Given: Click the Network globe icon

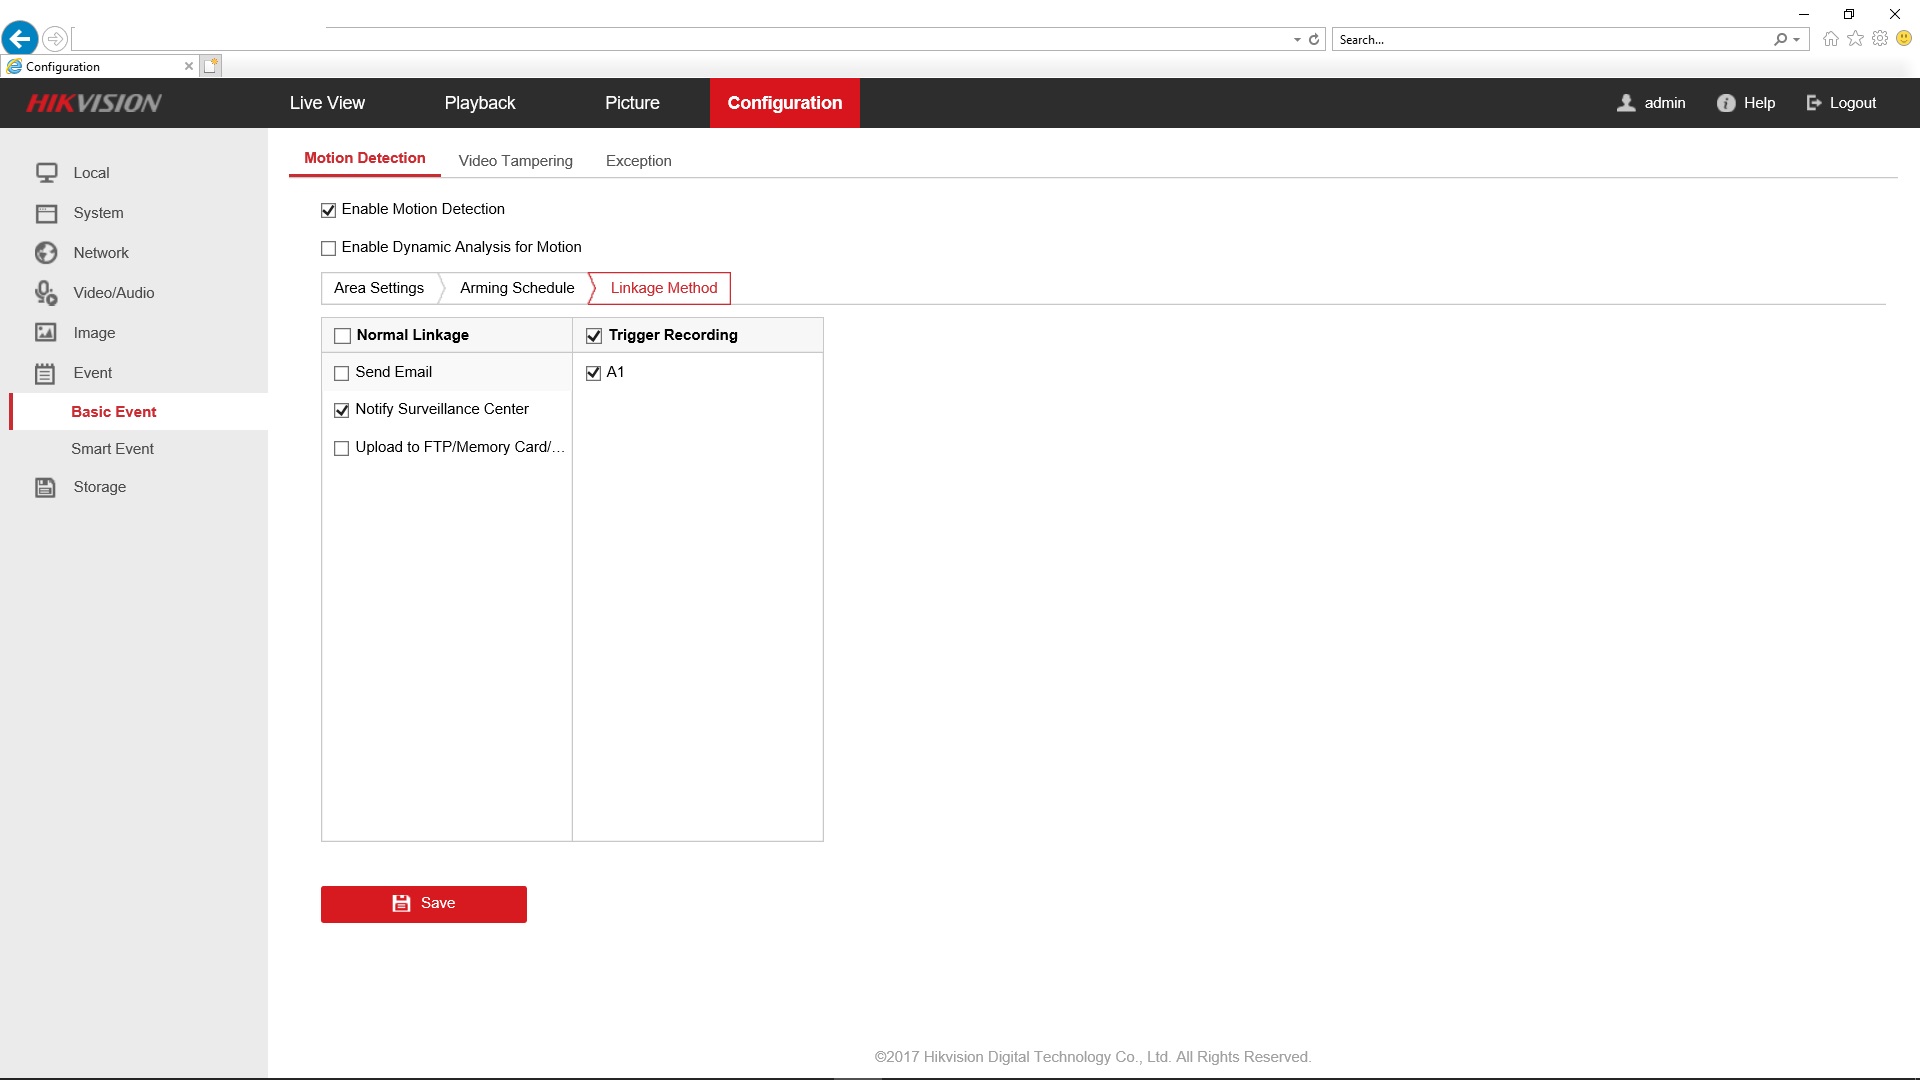Looking at the screenshot, I should pos(46,253).
